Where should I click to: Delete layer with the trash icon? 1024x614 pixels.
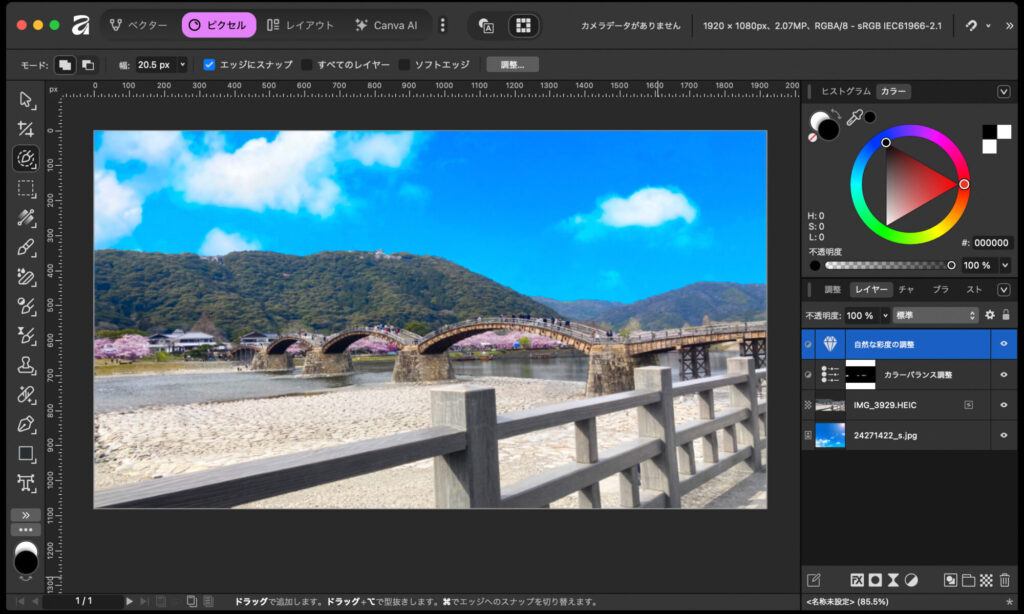tap(1005, 580)
